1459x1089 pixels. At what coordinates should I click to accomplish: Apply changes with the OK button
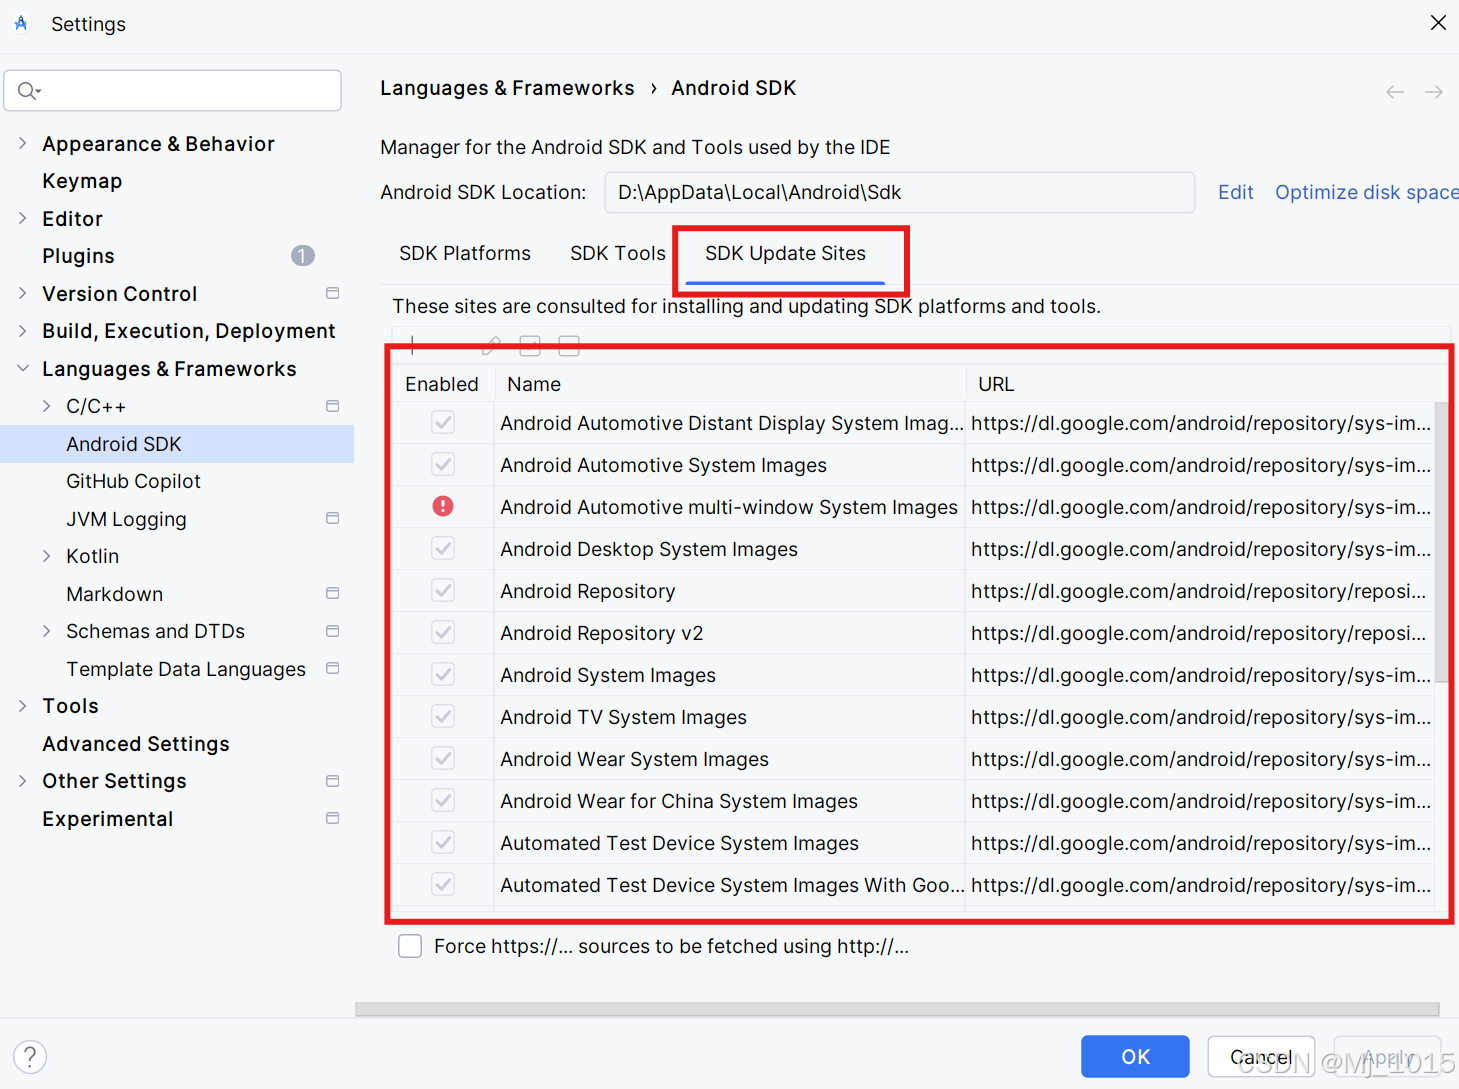[1135, 1056]
